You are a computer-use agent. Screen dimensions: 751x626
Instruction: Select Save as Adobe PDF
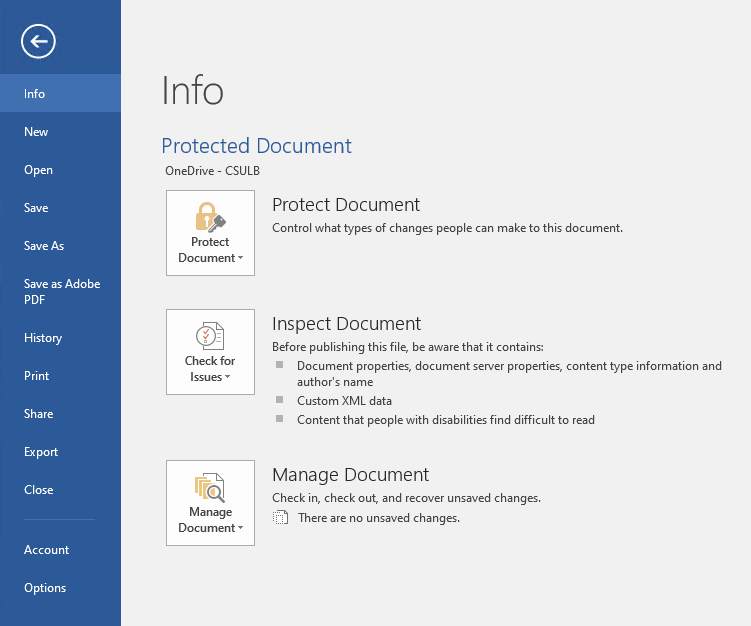point(60,292)
